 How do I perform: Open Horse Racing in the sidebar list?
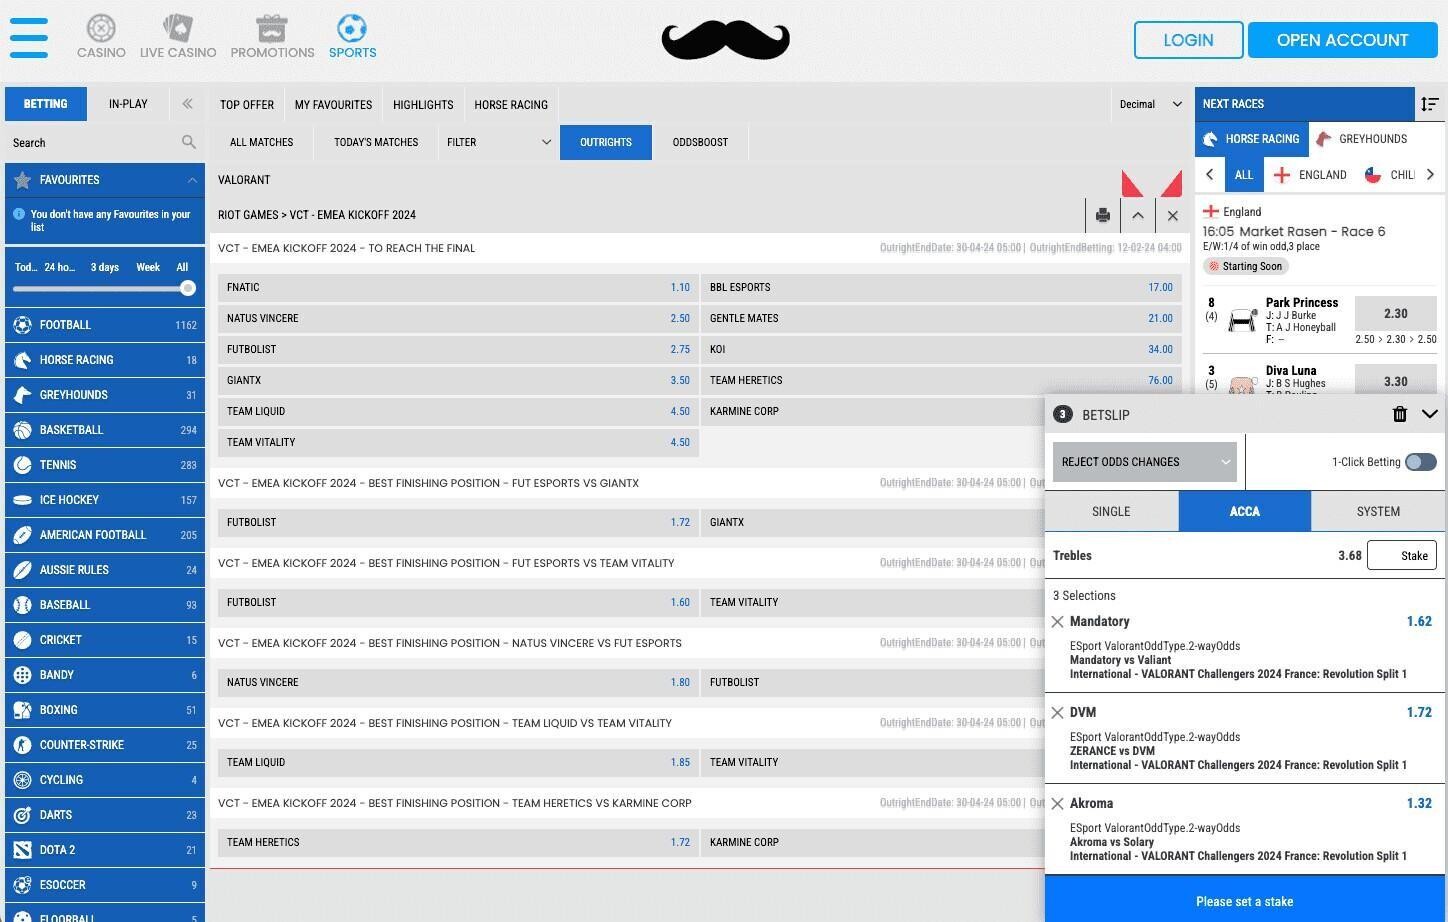[x=105, y=360]
